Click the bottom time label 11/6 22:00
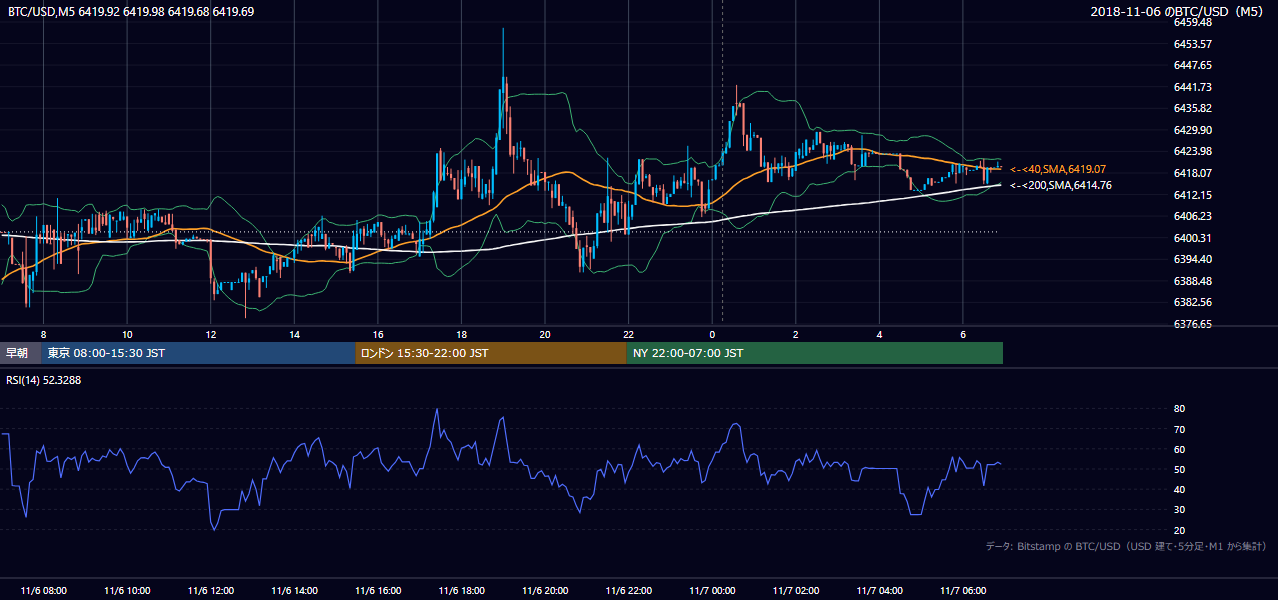The image size is (1278, 600). pyautogui.click(x=629, y=591)
